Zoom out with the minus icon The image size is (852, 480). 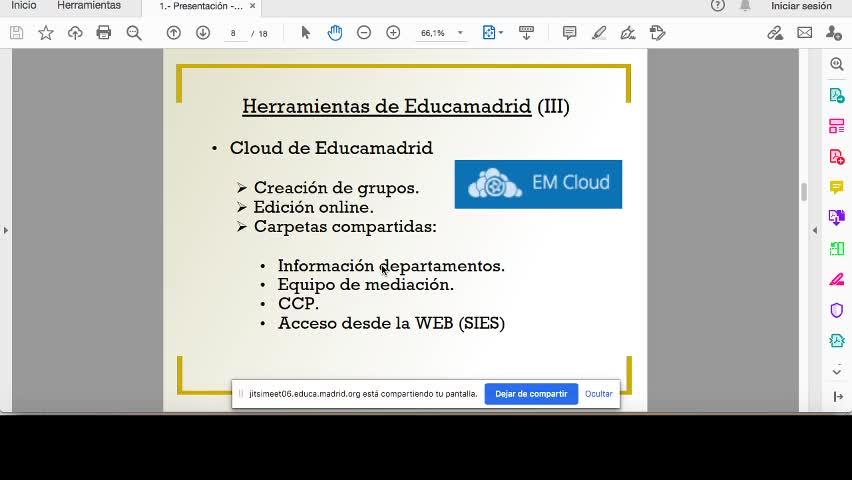[x=364, y=33]
